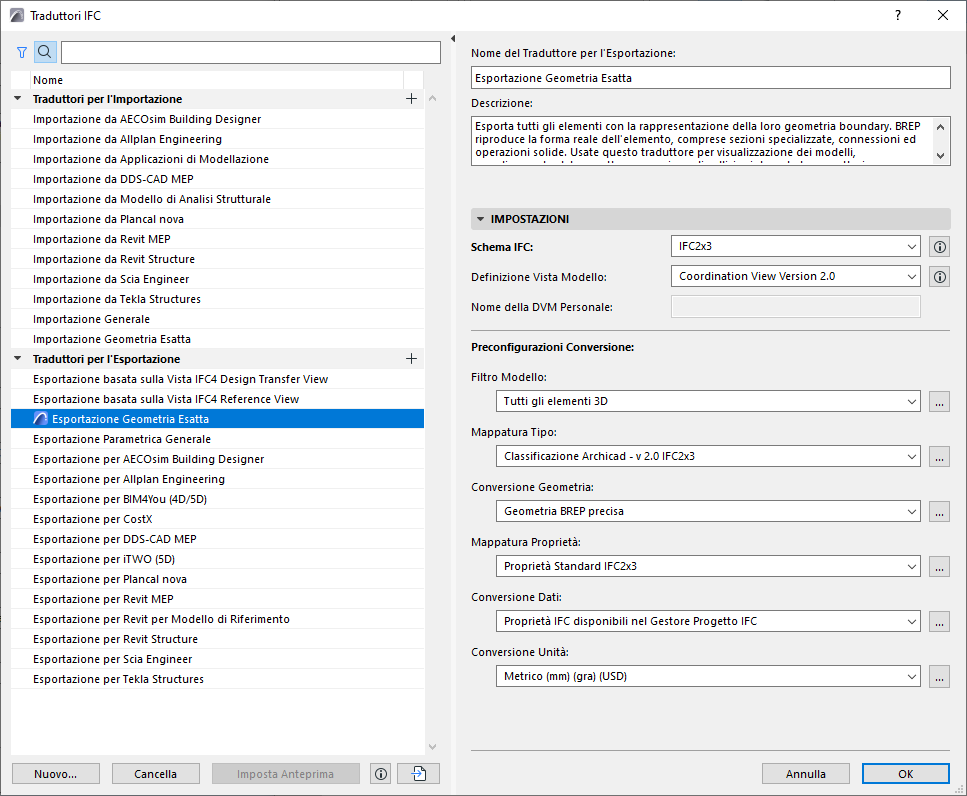The height and width of the screenshot is (796, 967).
Task: Open the Conversione Unità dropdown
Action: [x=708, y=676]
